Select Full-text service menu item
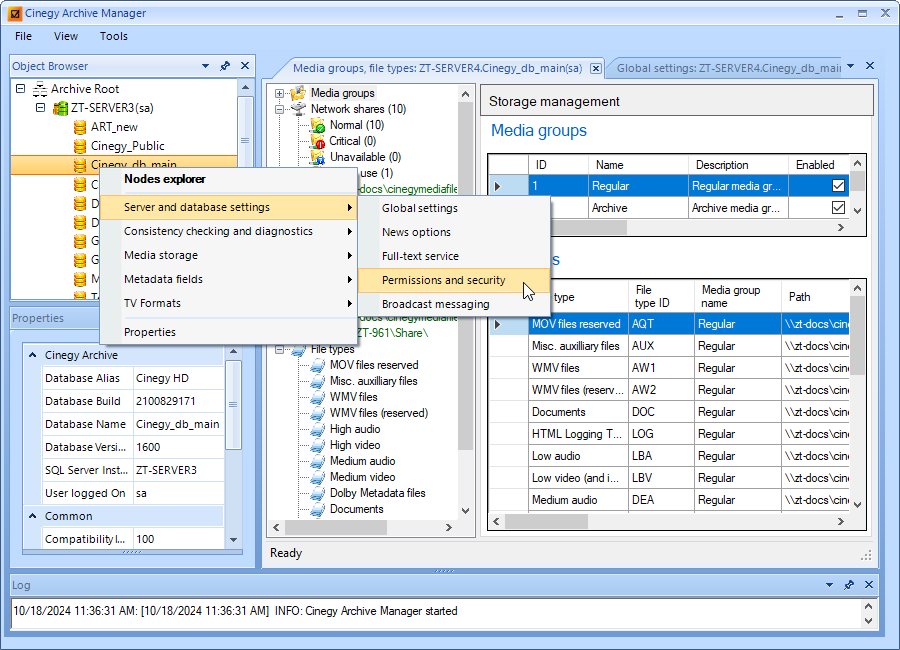Screen dimensions: 900x650 coord(453,256)
